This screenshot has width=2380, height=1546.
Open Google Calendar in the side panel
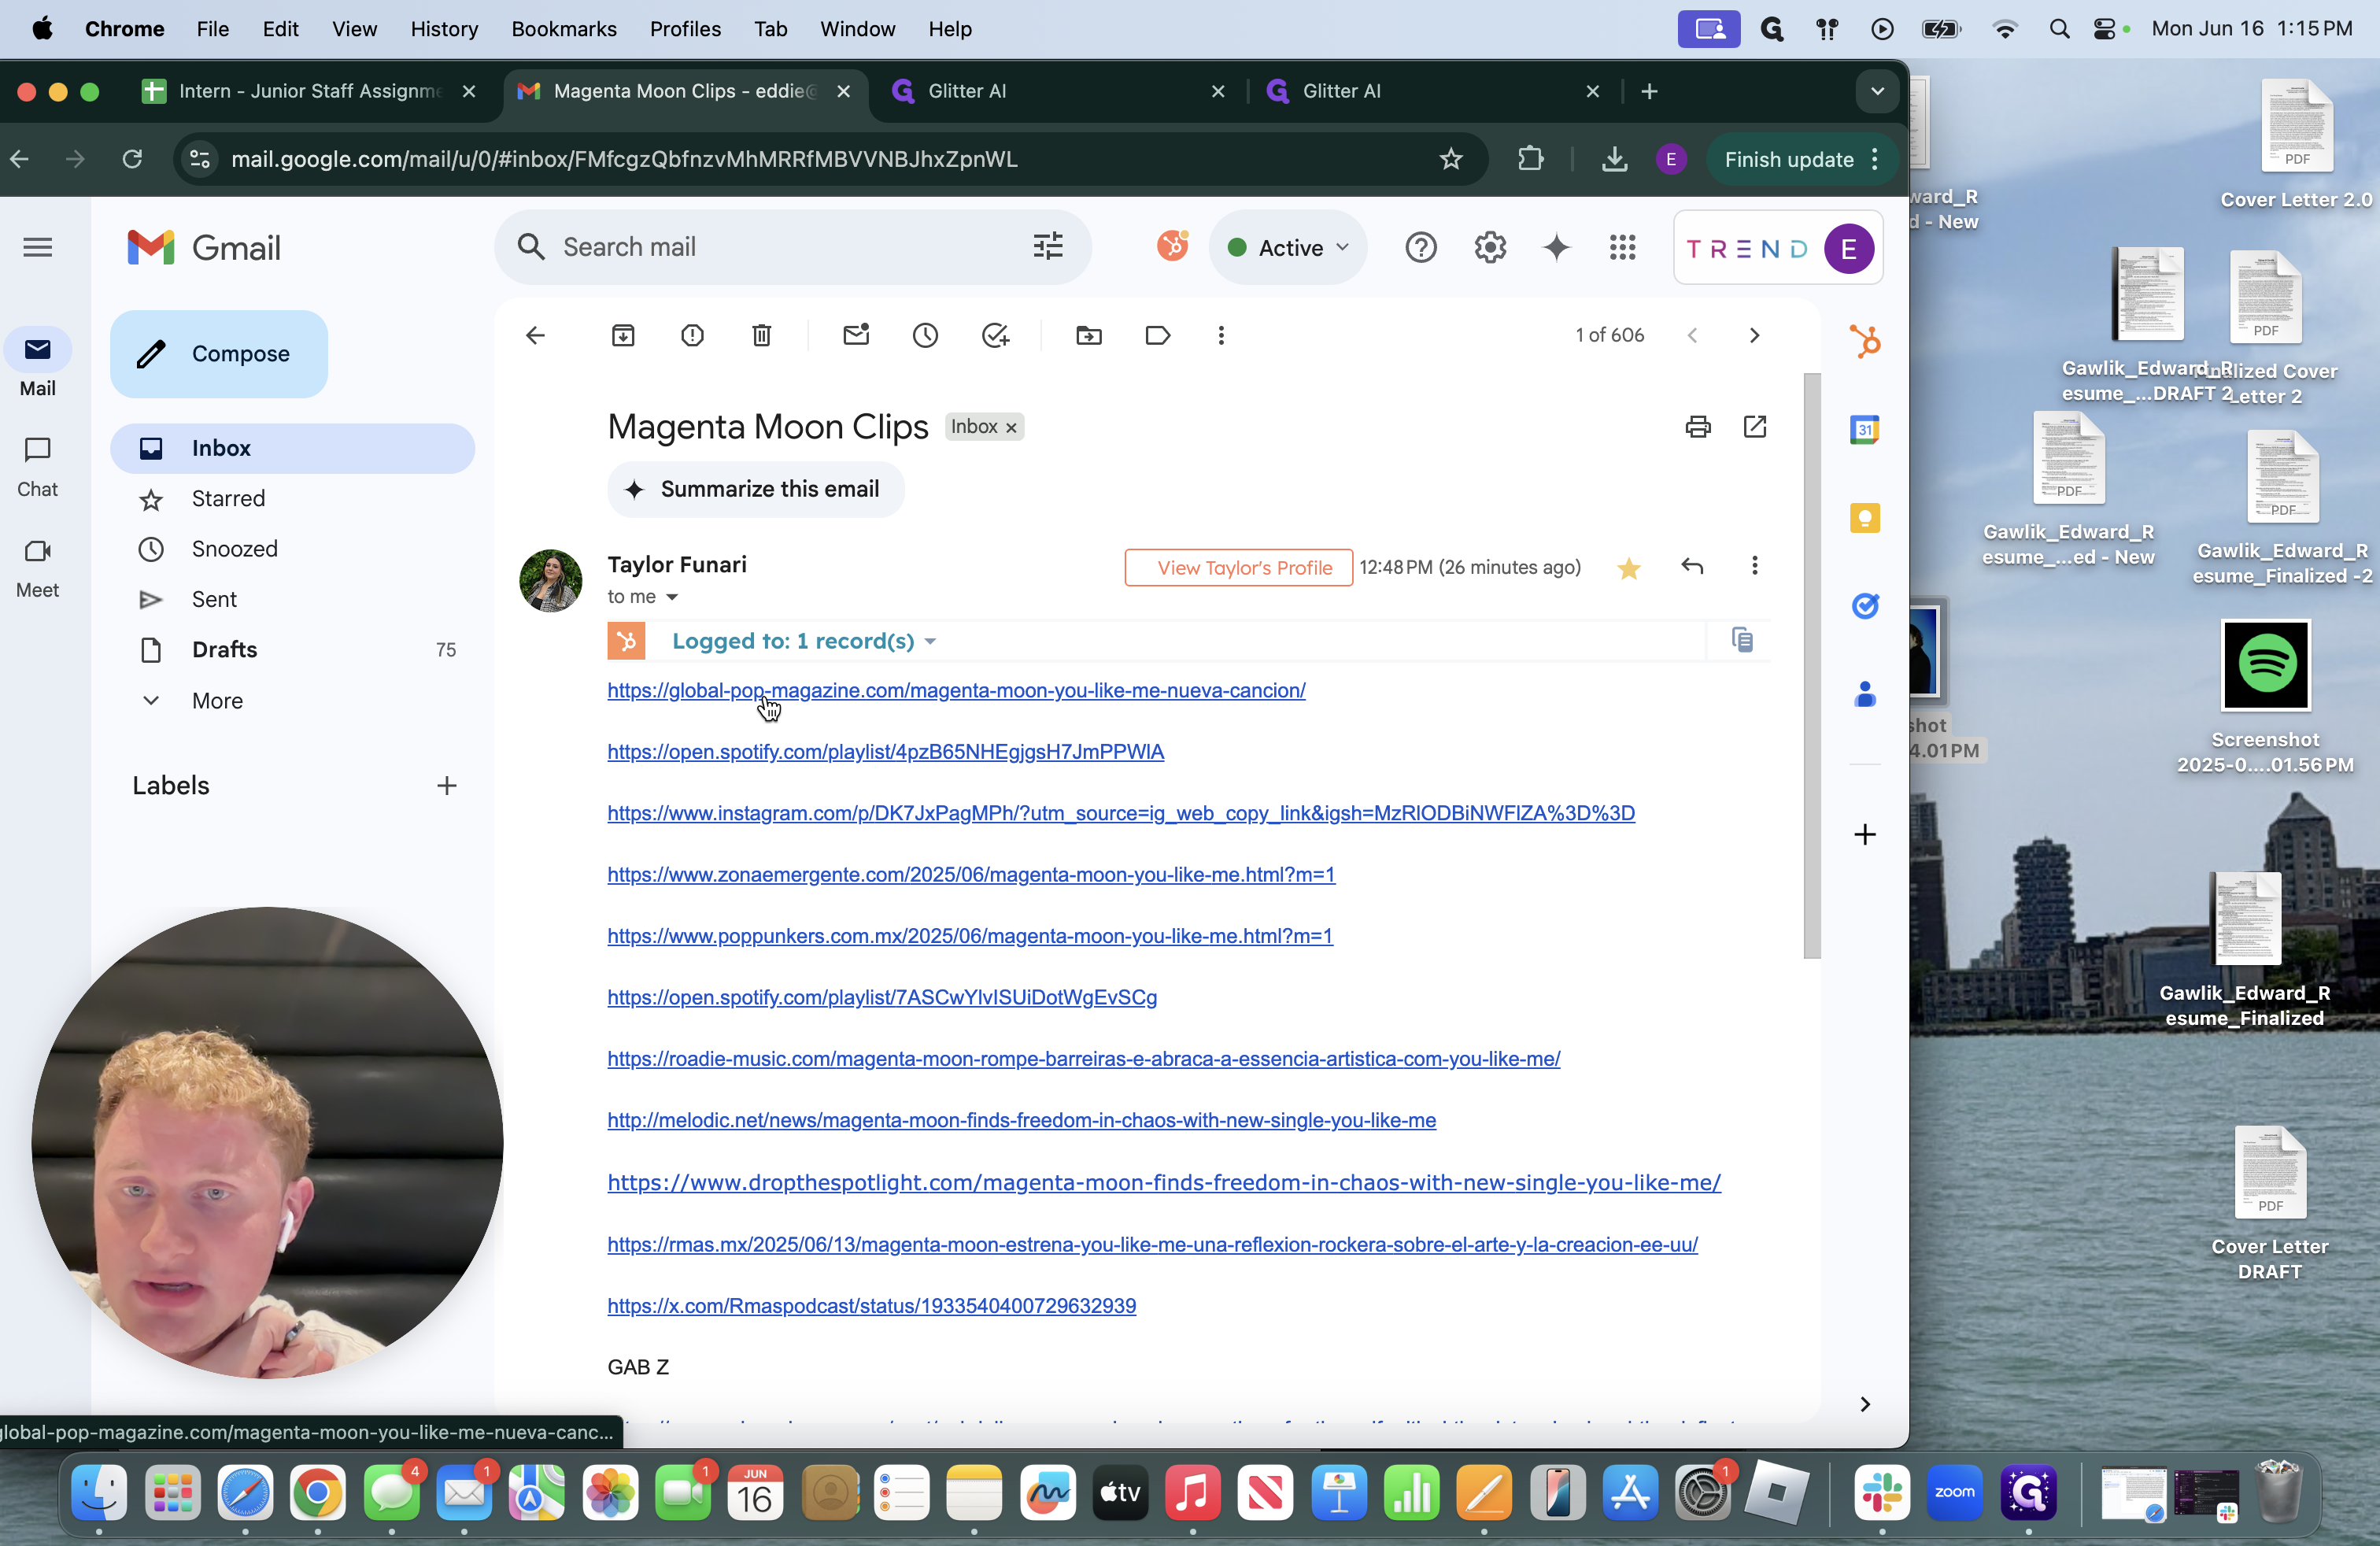(1865, 430)
